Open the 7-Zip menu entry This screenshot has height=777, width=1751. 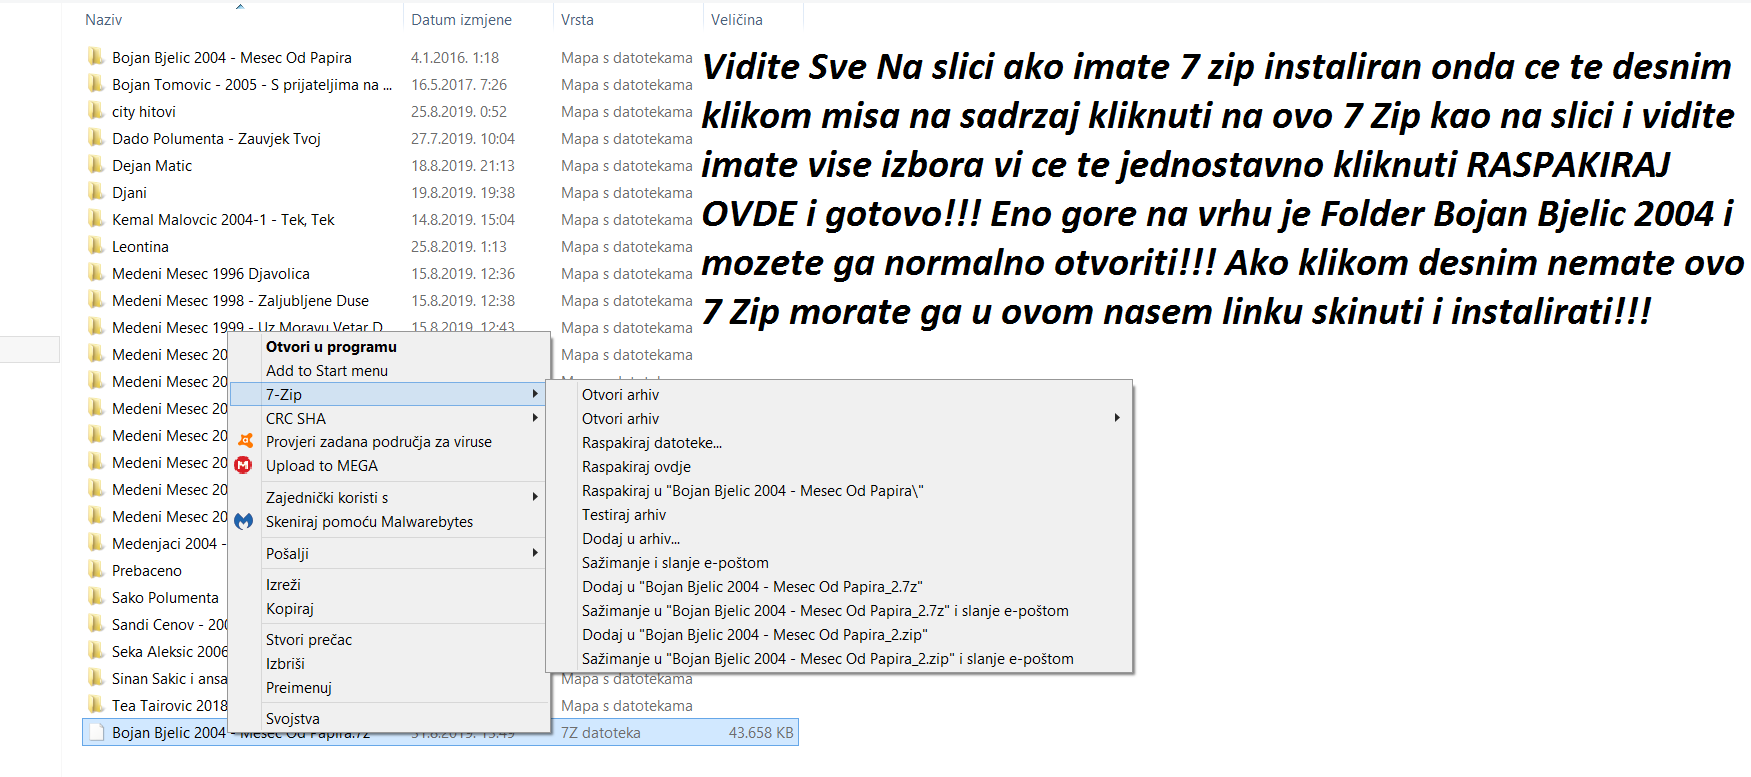pyautogui.click(x=389, y=394)
